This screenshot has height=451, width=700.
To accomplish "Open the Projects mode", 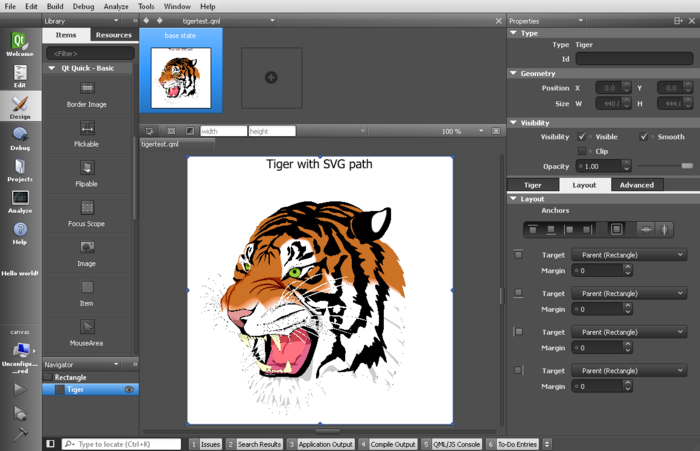I will (x=19, y=170).
